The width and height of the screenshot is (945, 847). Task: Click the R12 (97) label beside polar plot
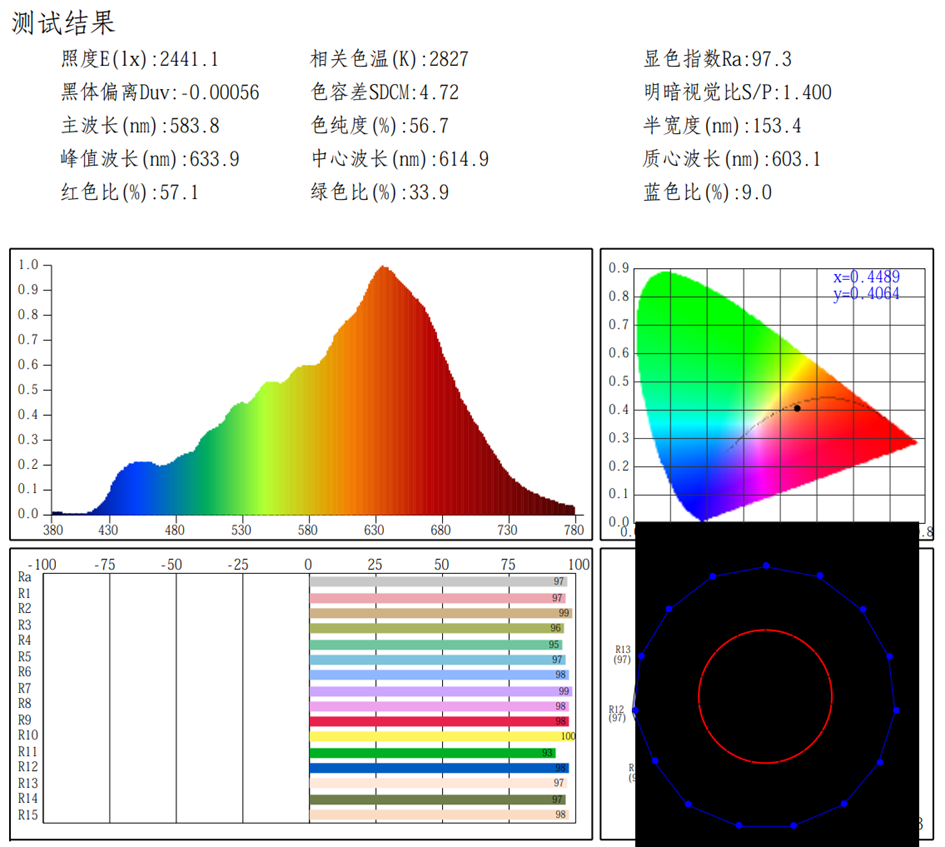[x=617, y=714]
